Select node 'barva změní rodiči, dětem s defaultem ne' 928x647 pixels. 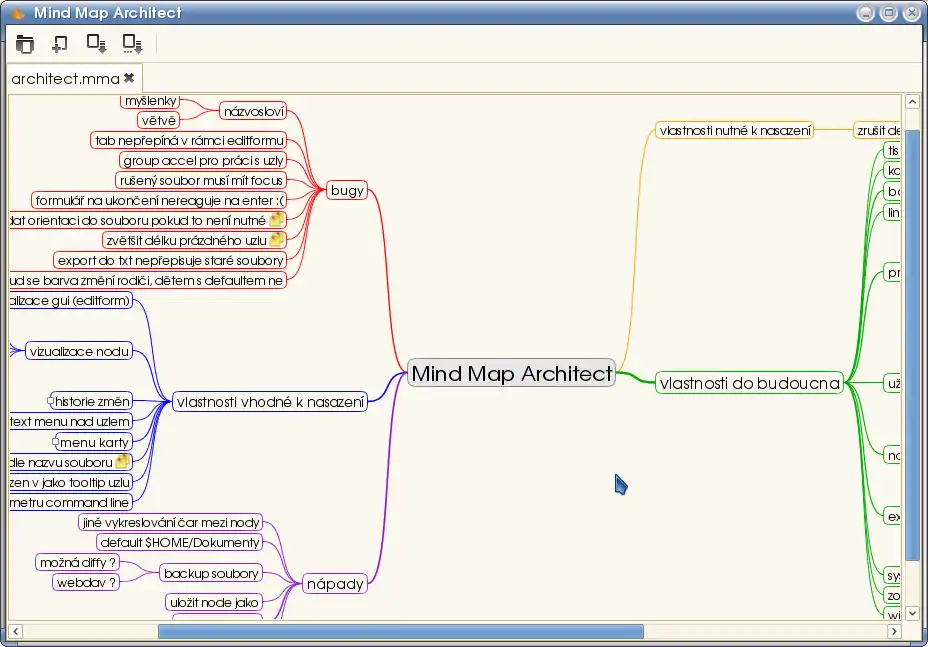[x=148, y=280]
